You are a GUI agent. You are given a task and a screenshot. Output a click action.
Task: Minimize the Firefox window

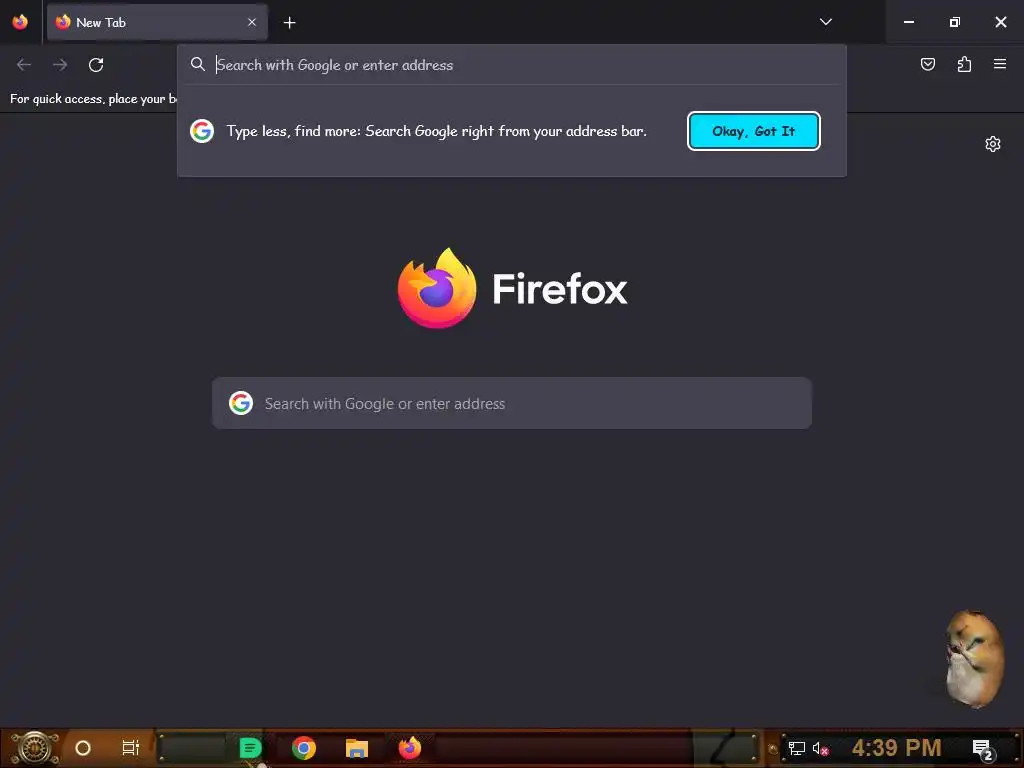908,22
